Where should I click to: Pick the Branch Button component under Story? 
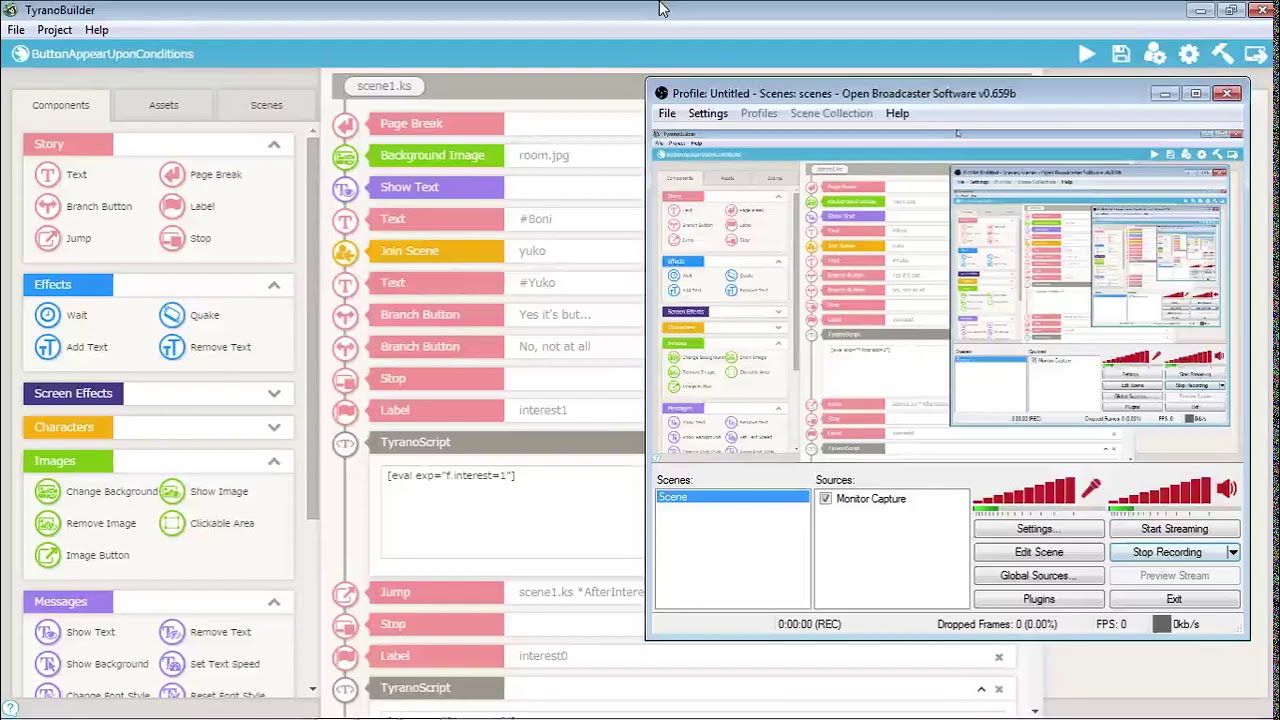[x=84, y=207]
